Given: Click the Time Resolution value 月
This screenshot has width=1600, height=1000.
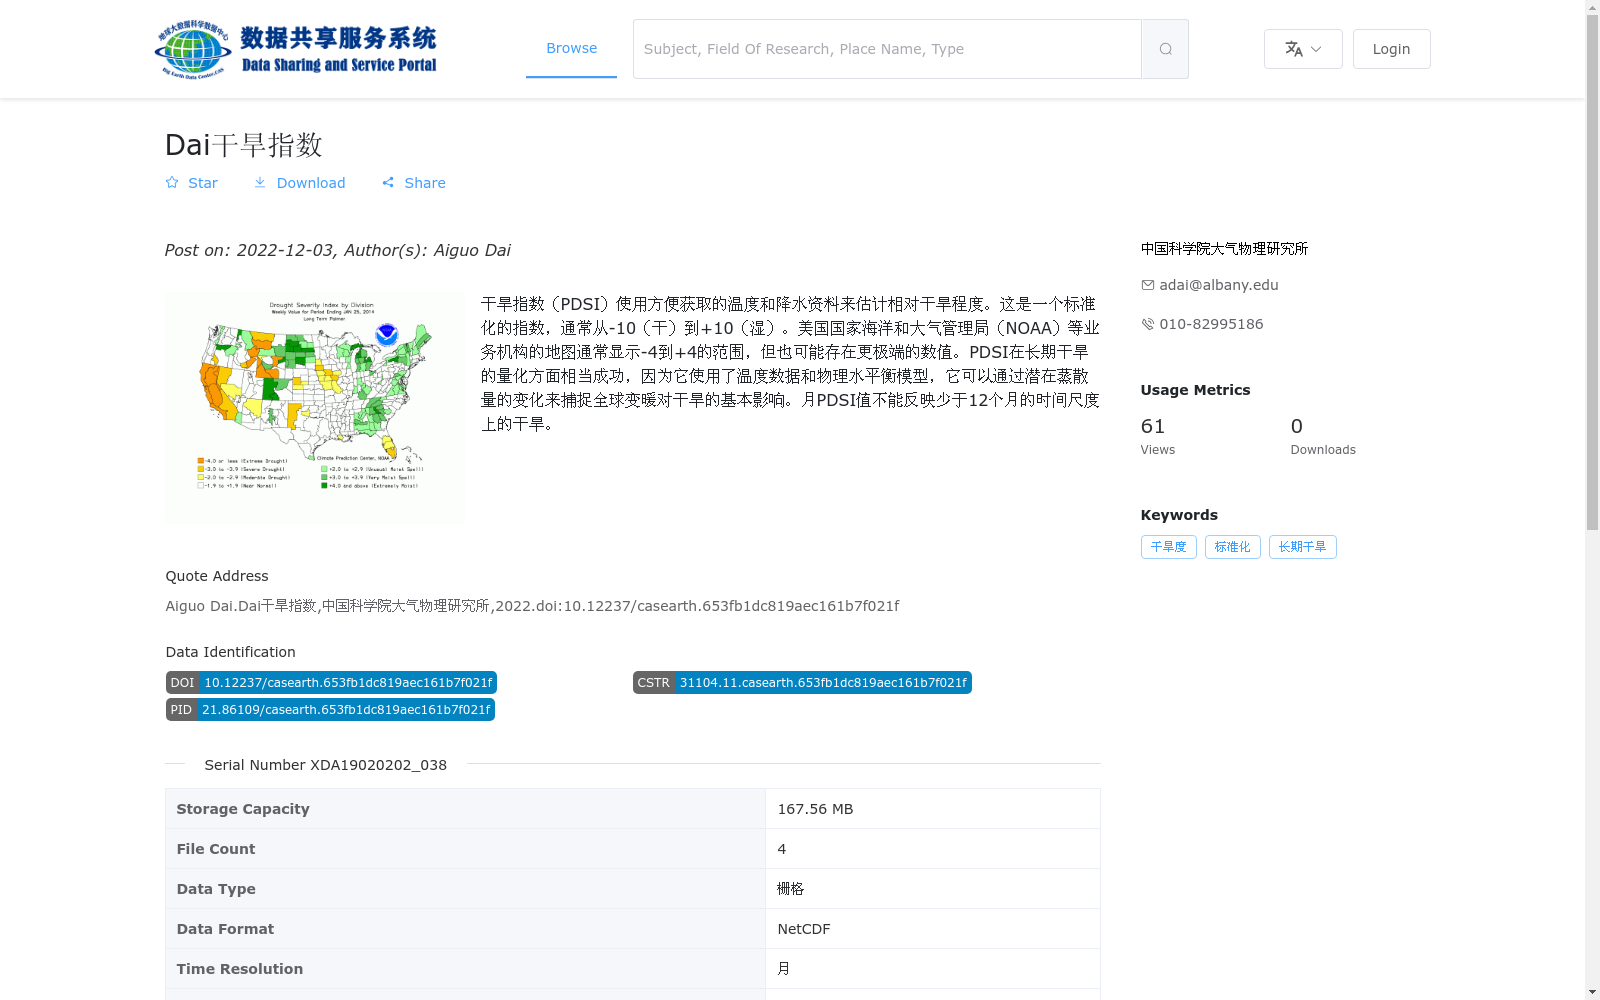Looking at the screenshot, I should [x=784, y=969].
